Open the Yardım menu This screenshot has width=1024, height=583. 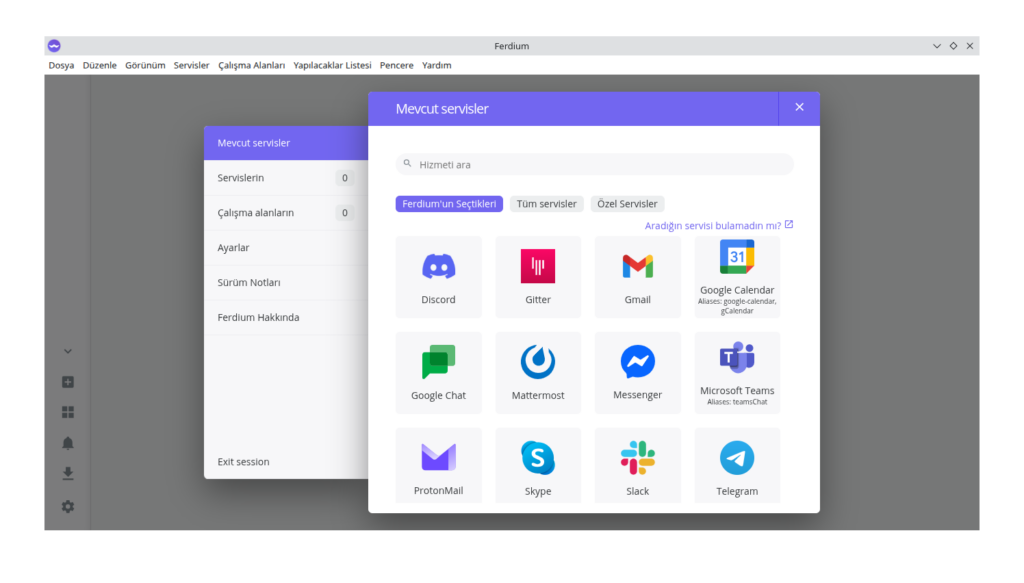(436, 65)
